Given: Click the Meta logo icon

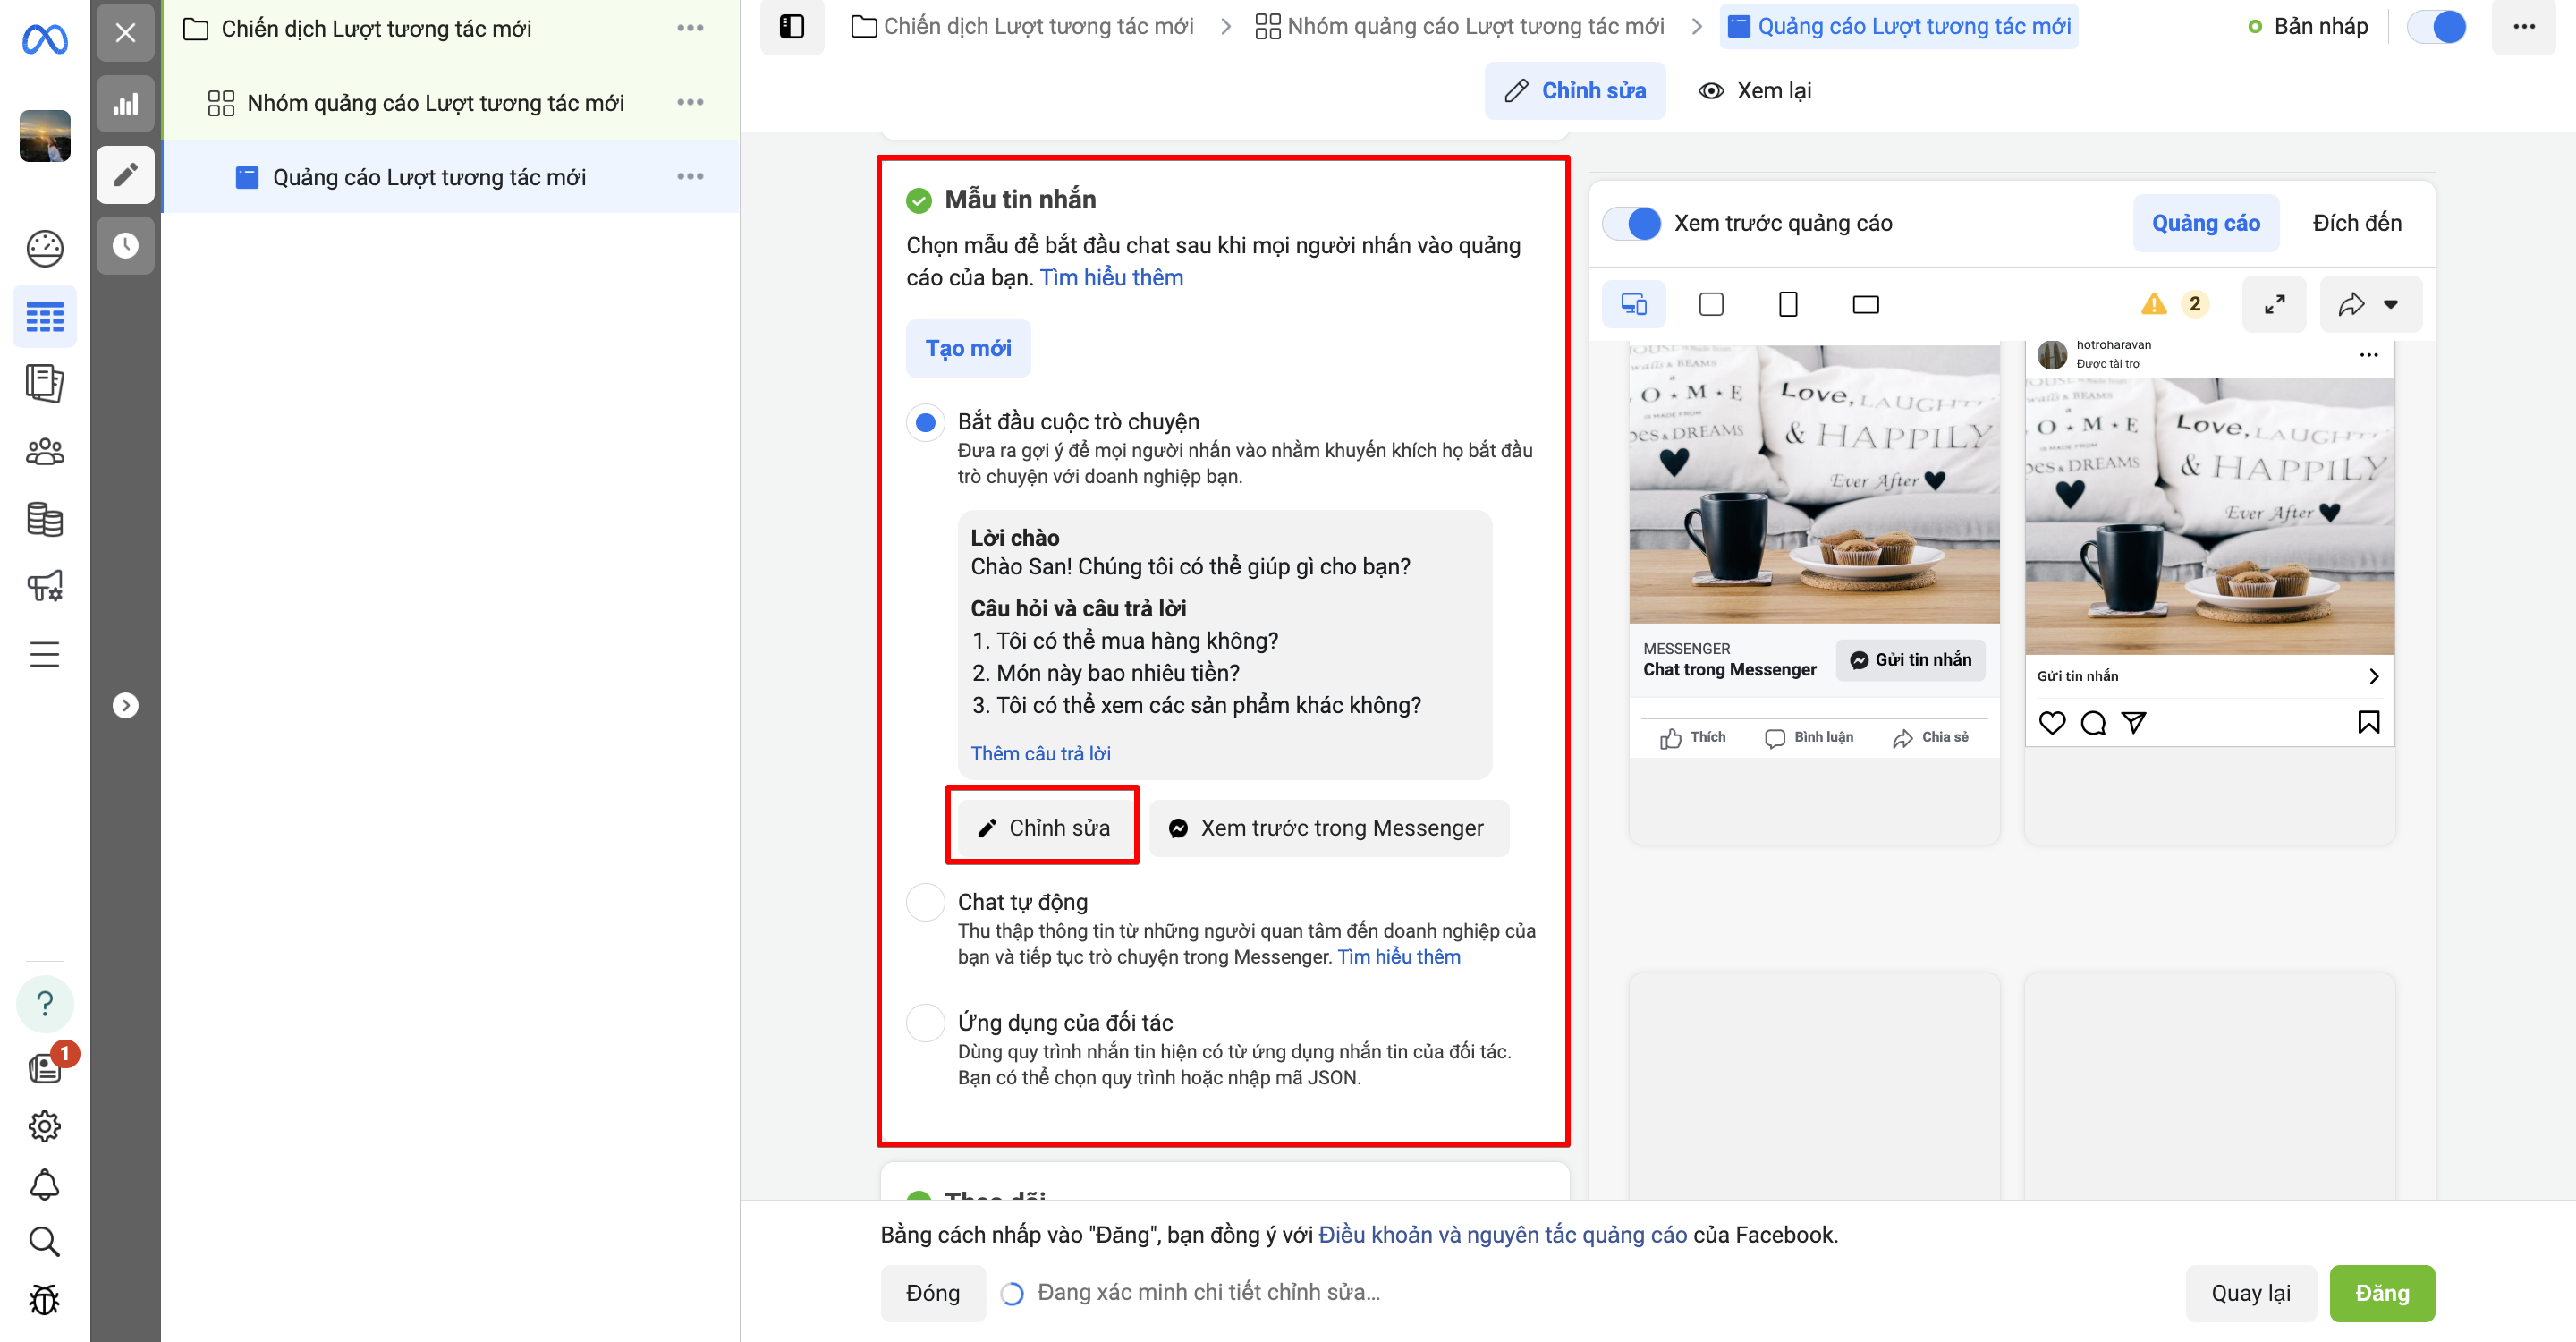Looking at the screenshot, I should 44,39.
